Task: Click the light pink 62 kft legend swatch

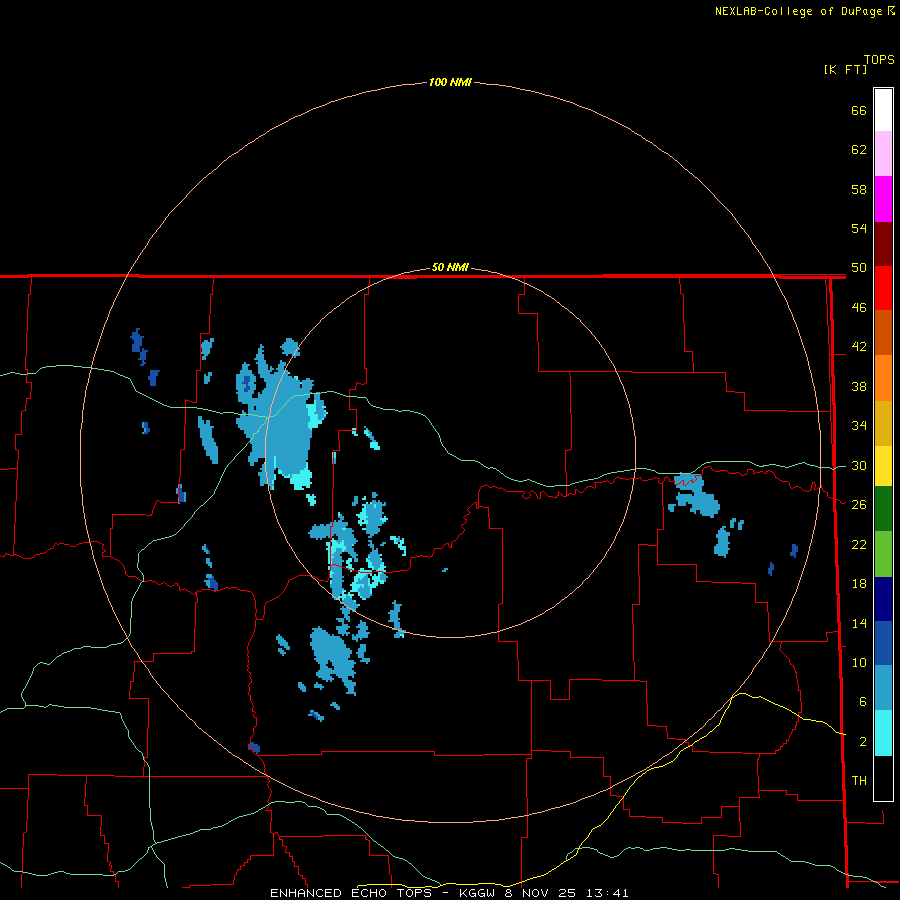Action: tap(883, 154)
